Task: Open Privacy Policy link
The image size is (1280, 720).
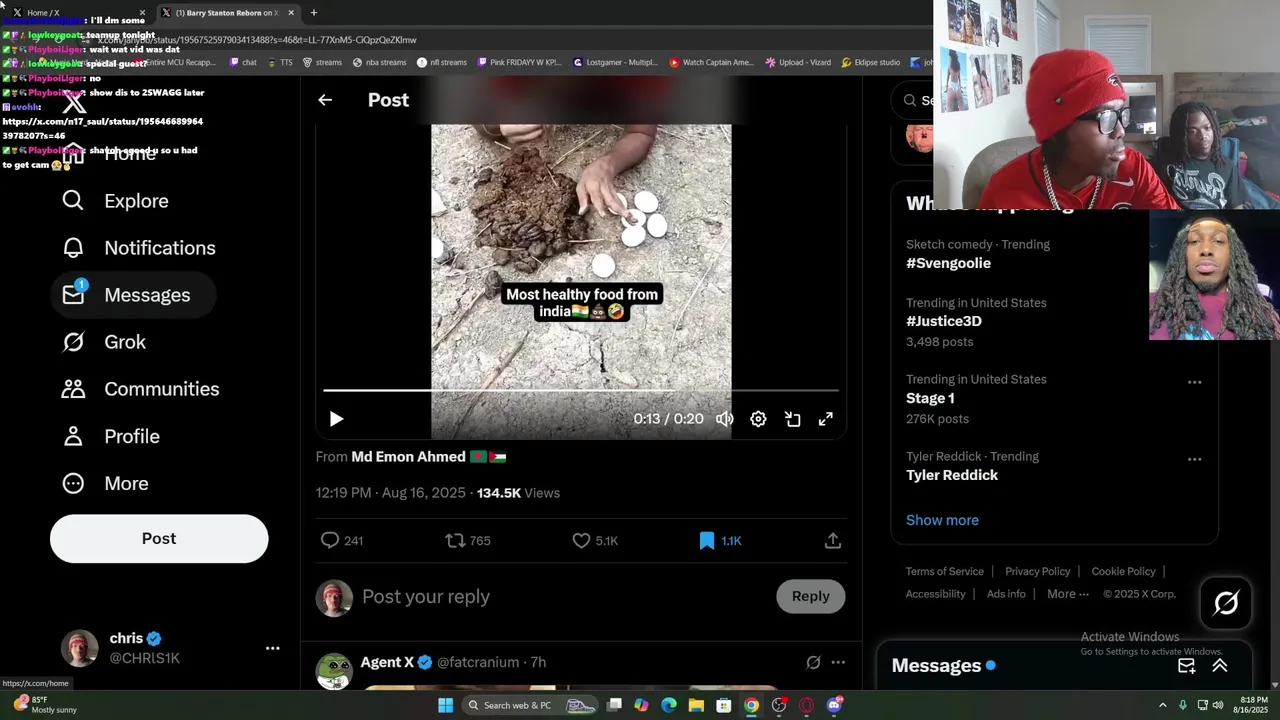Action: (x=1038, y=571)
